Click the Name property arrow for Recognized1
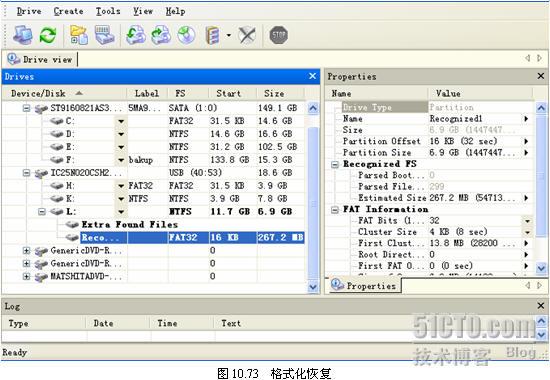 click(x=526, y=119)
